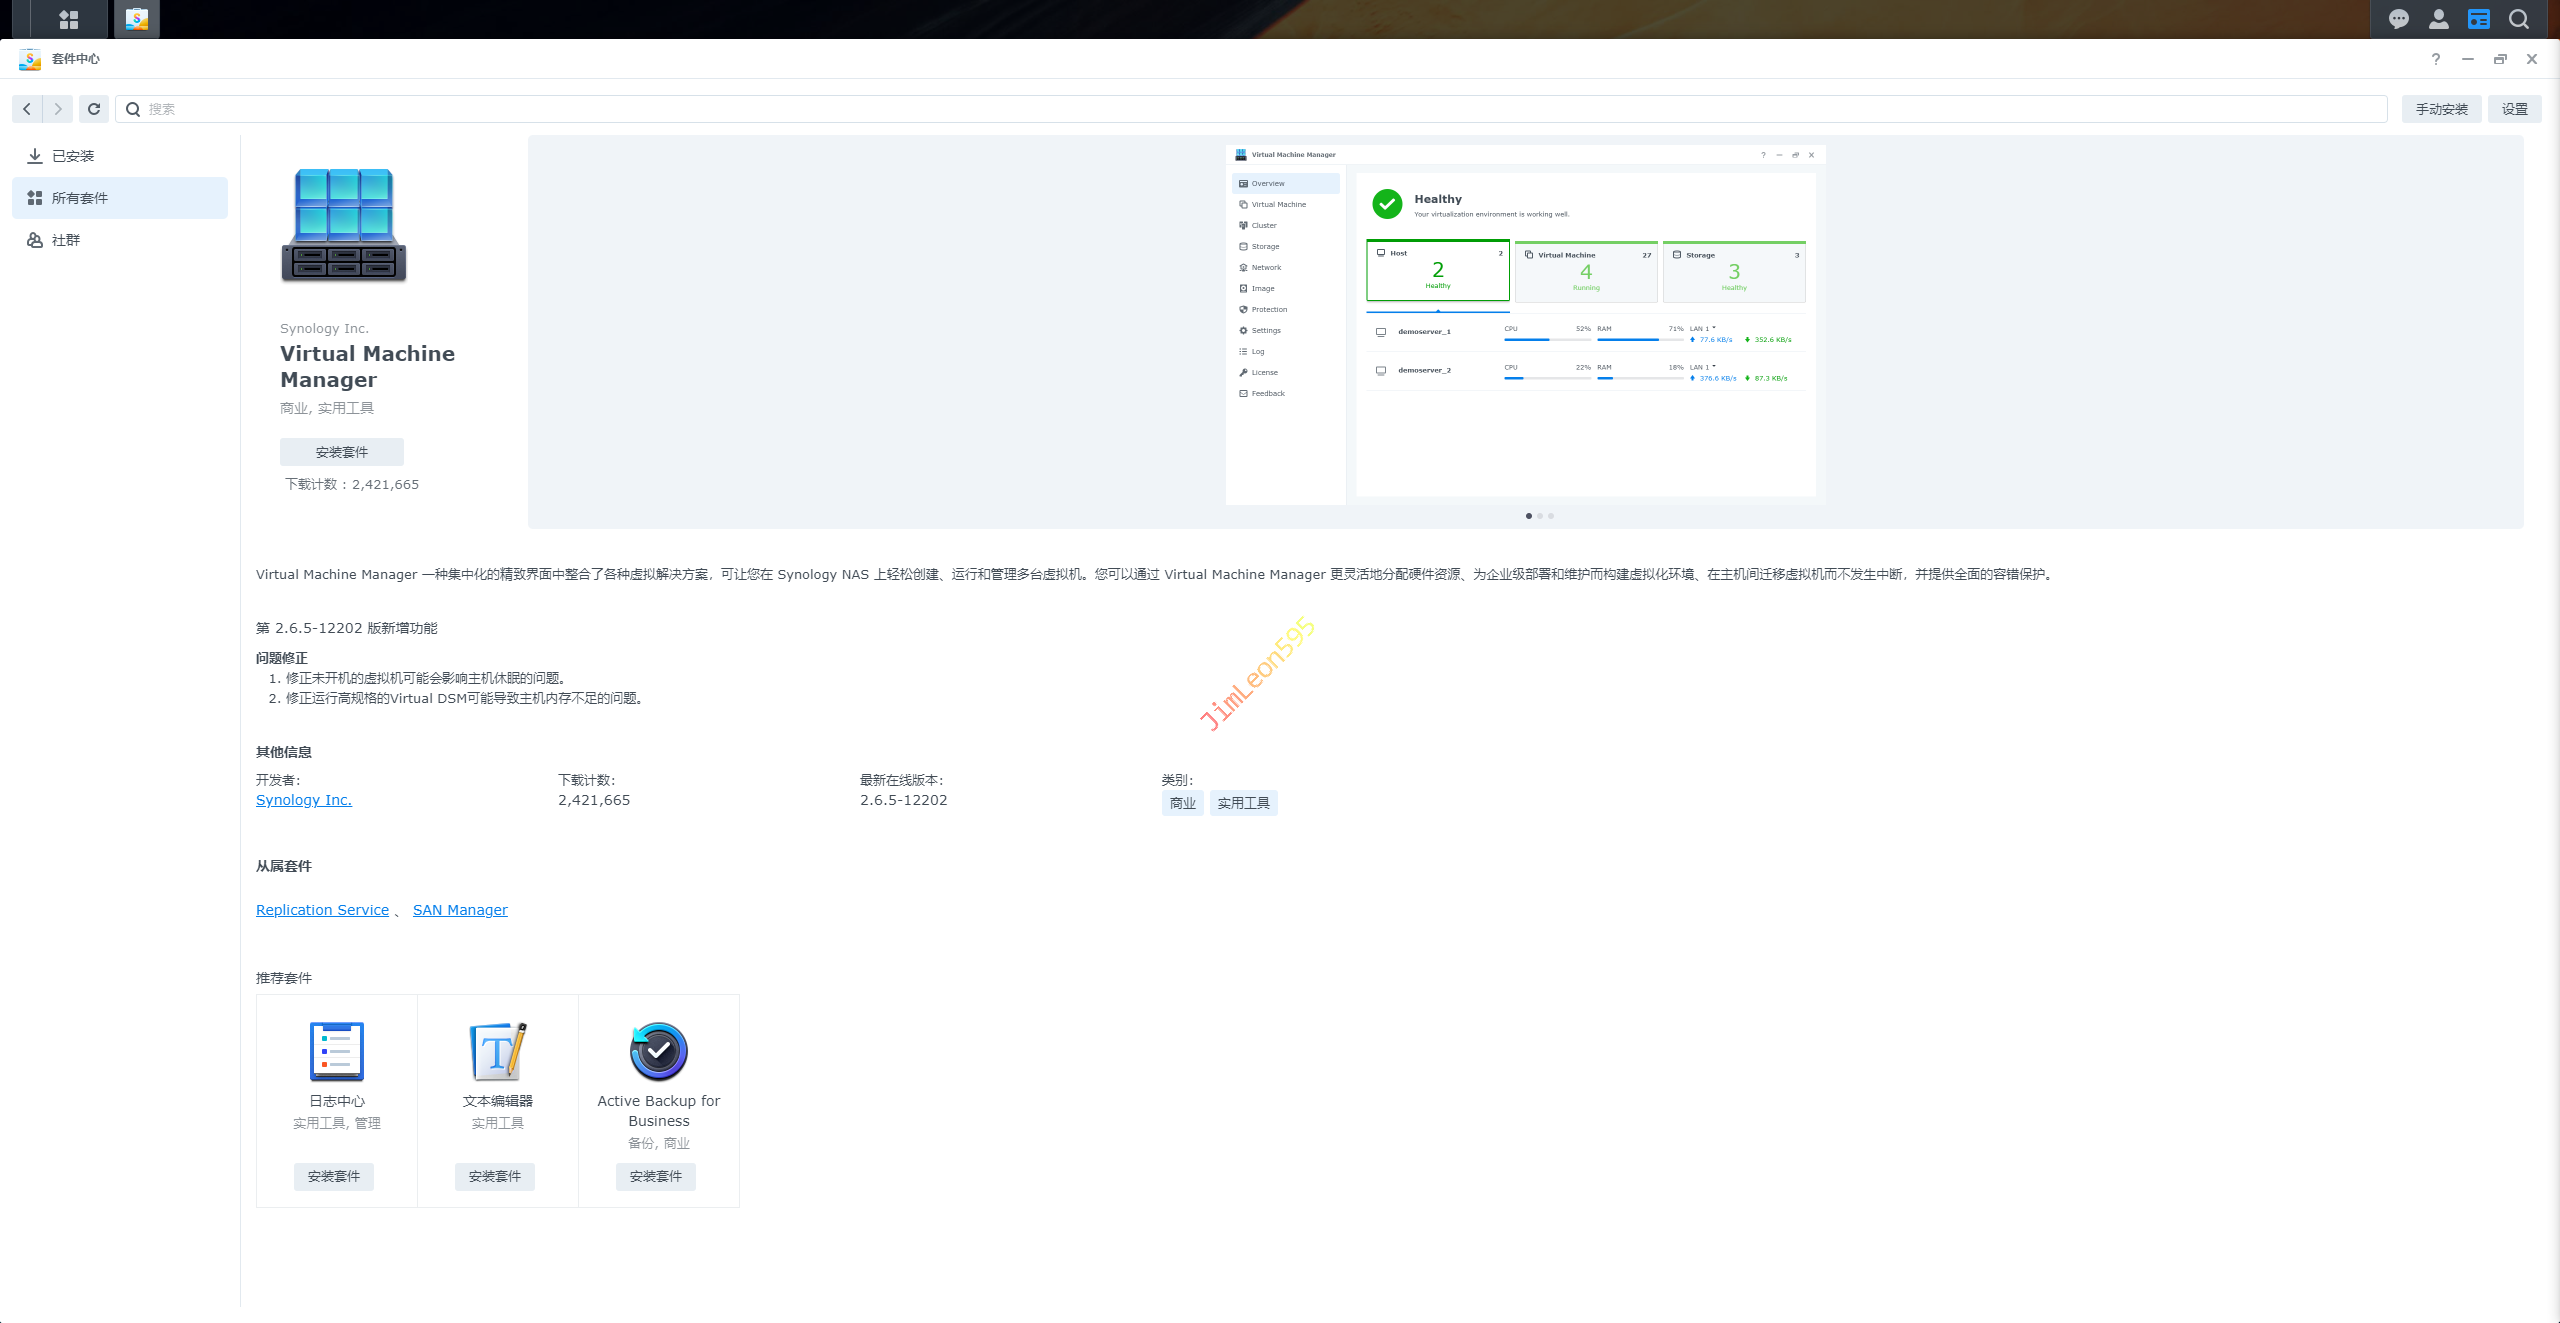The width and height of the screenshot is (2560, 1323).
Task: Click the refresh icon in toolbar
Action: pos(94,109)
